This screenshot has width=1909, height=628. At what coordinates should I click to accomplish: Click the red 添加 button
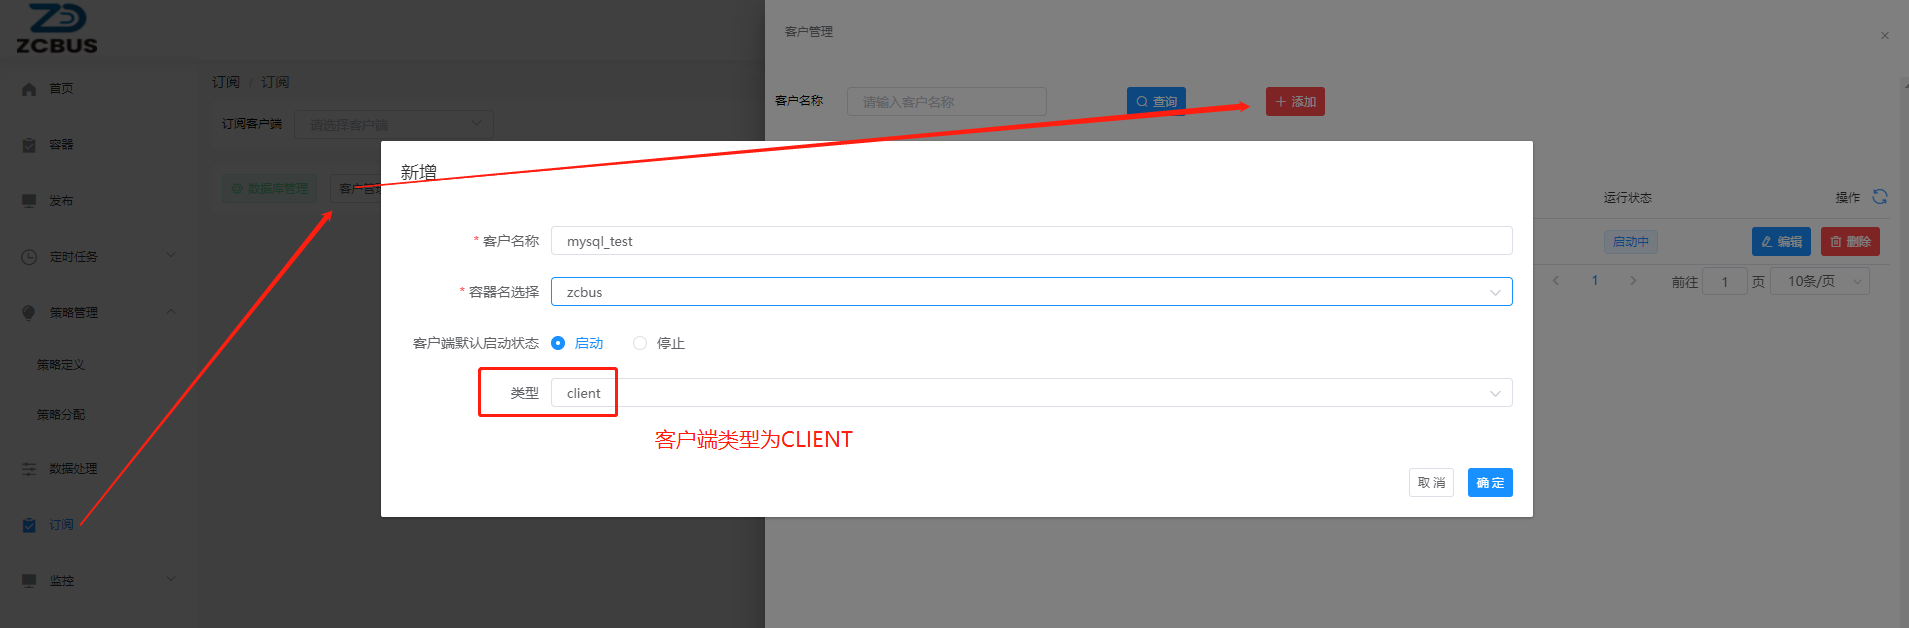(1295, 102)
